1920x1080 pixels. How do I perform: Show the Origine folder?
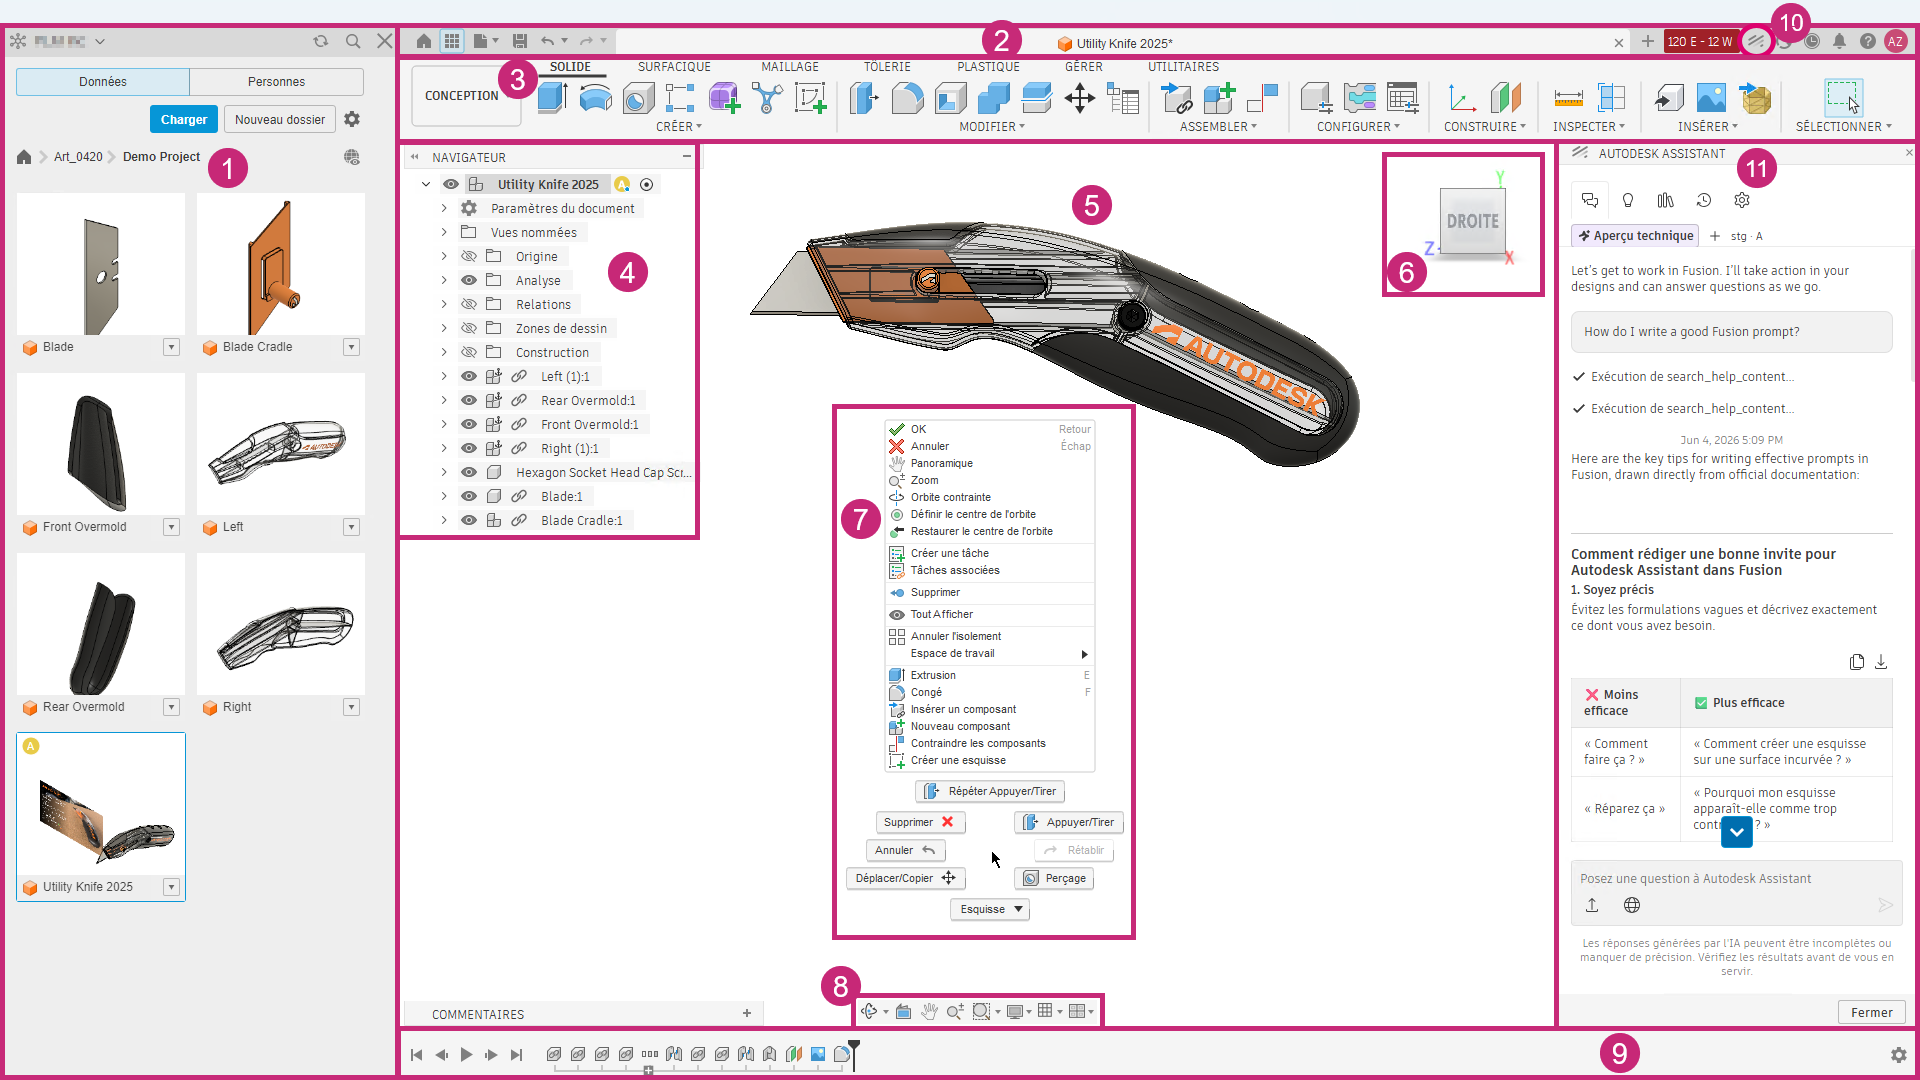pos(469,256)
